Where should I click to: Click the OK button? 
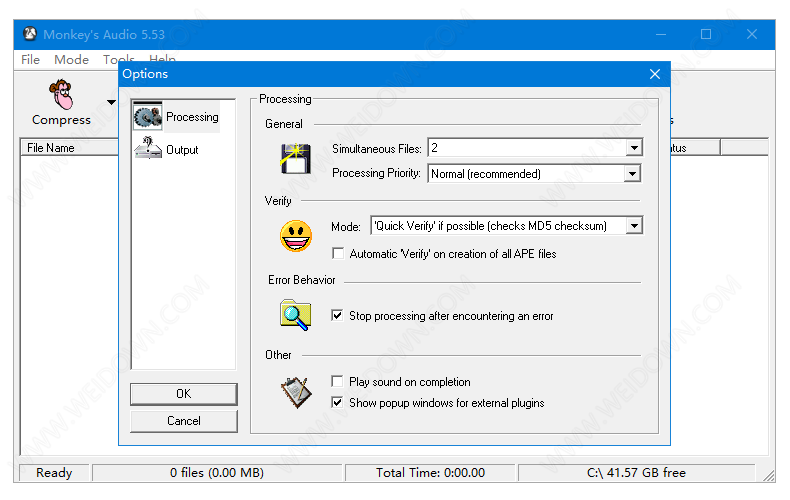click(183, 394)
